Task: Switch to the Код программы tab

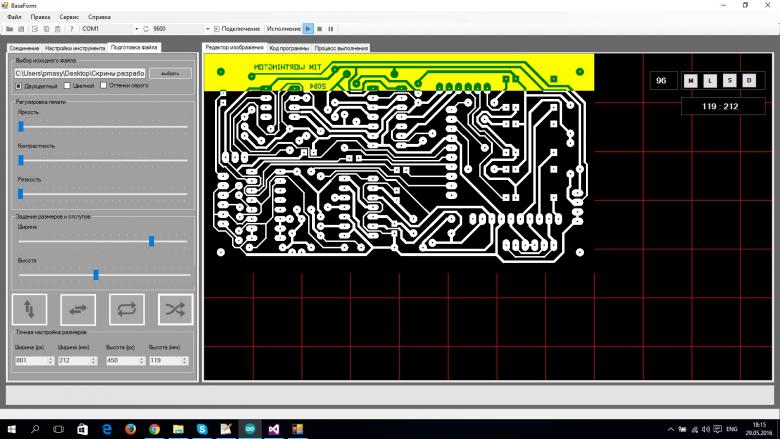Action: click(x=288, y=47)
